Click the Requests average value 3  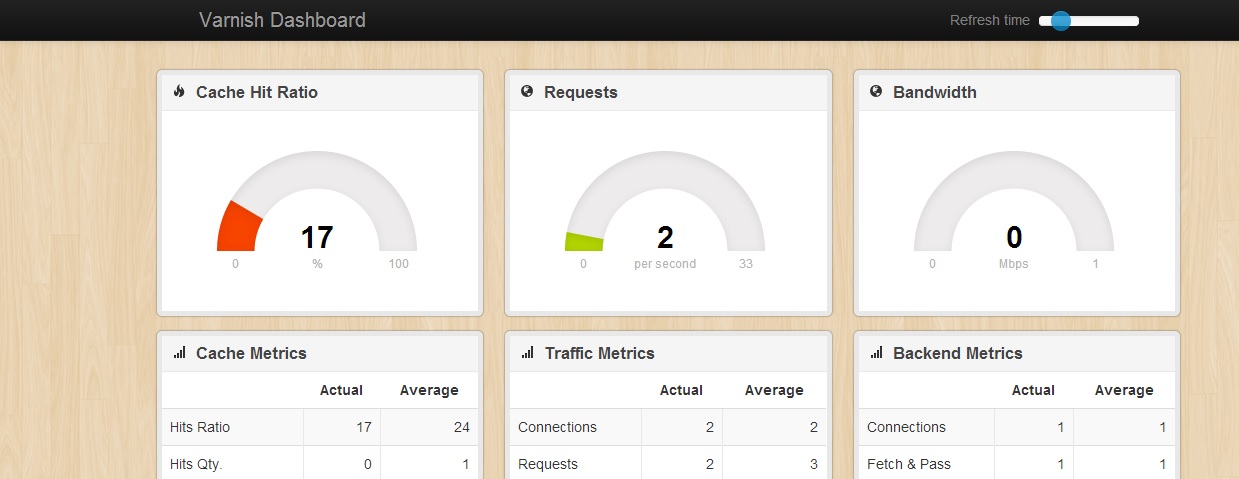pos(814,464)
